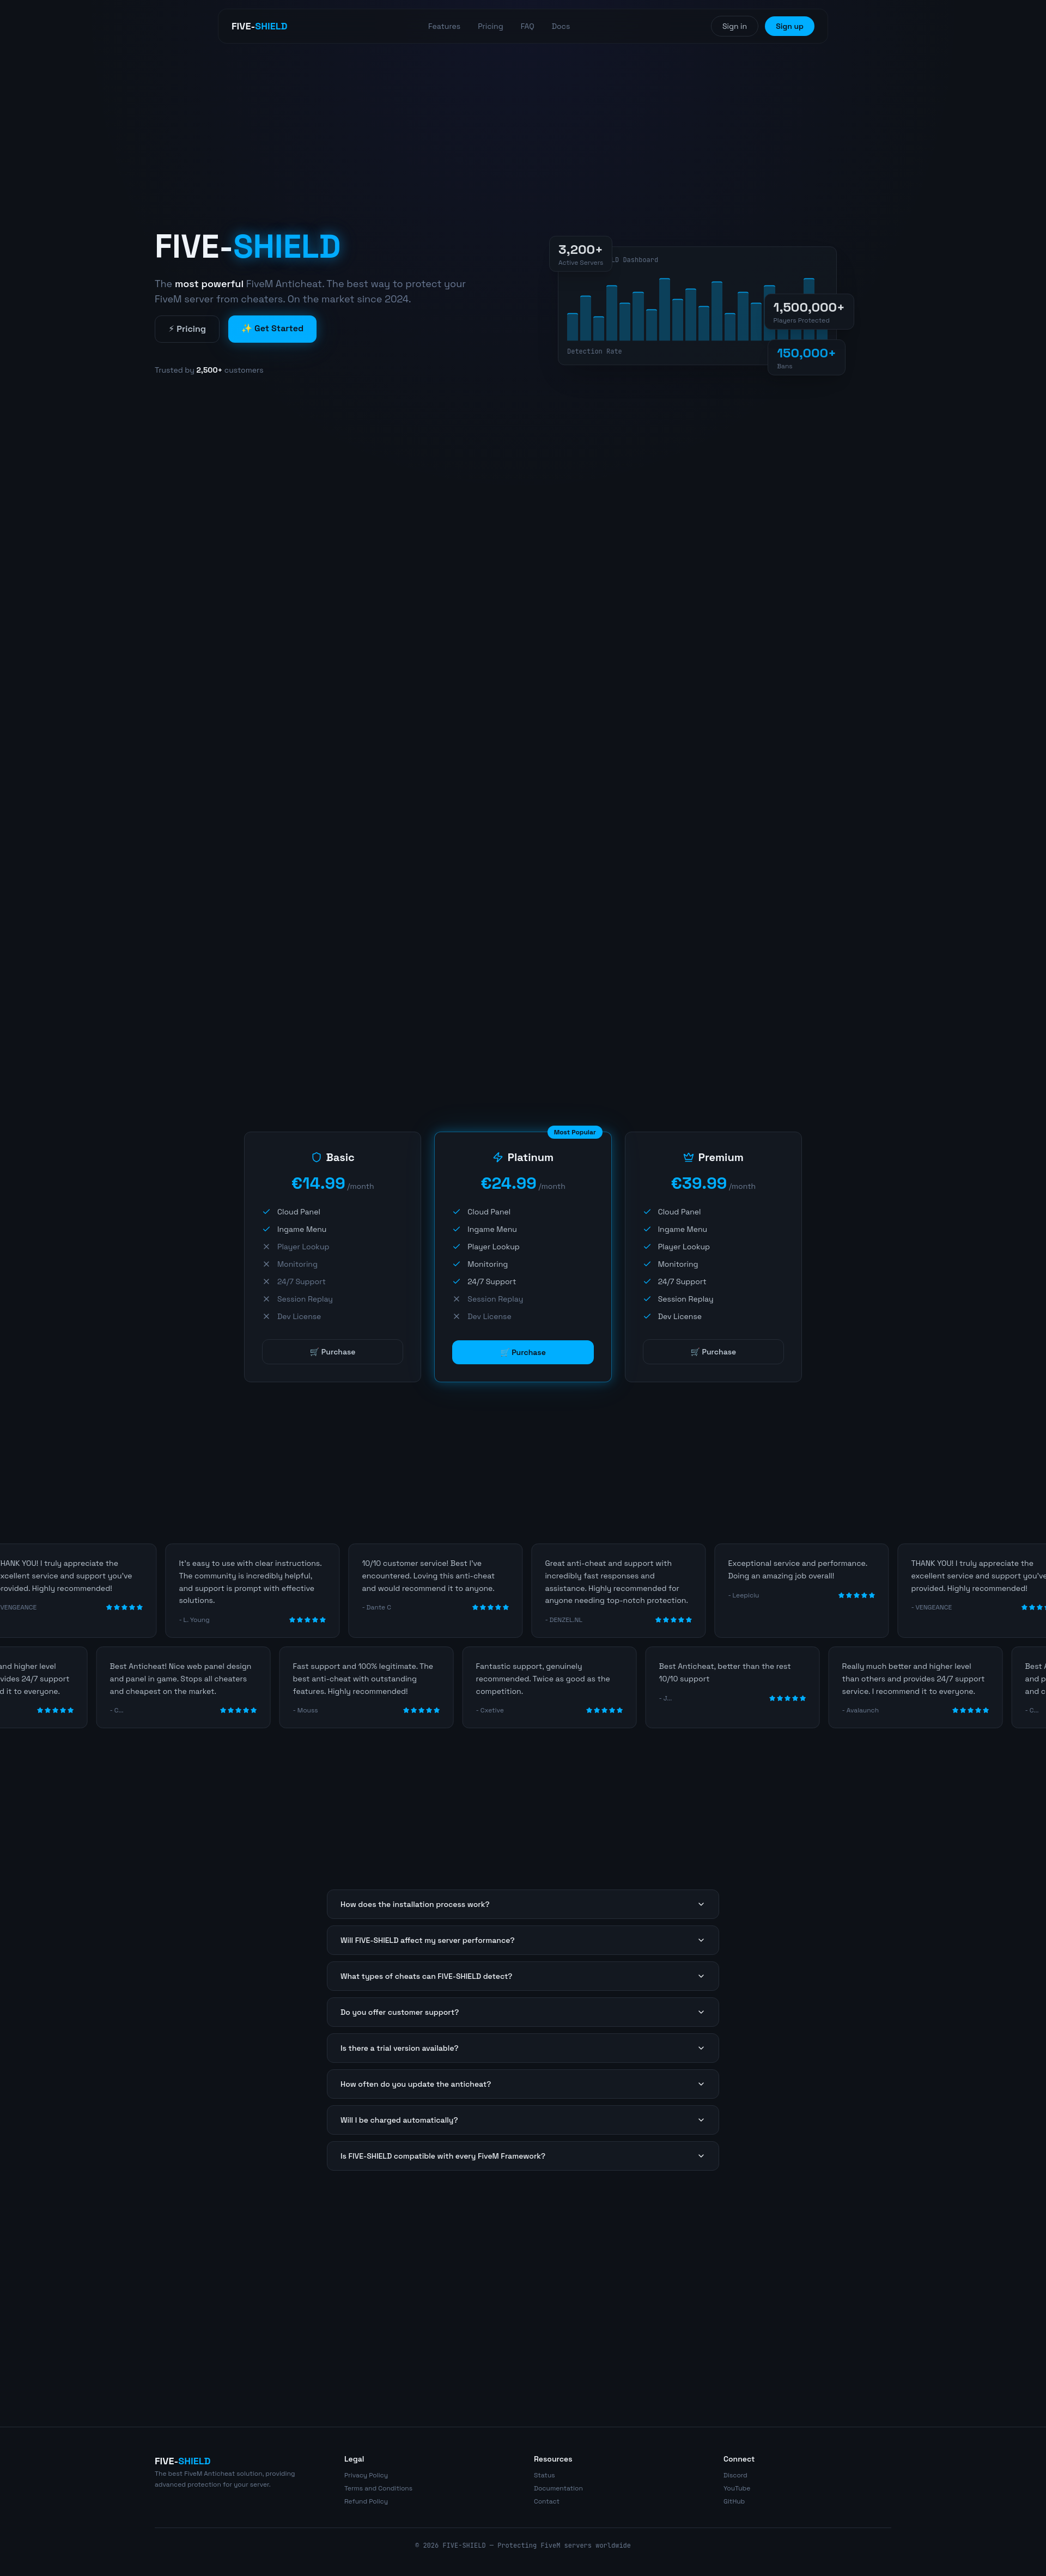The height and width of the screenshot is (2576, 1046).
Task: Open Docs in the top navigation
Action: (x=561, y=27)
